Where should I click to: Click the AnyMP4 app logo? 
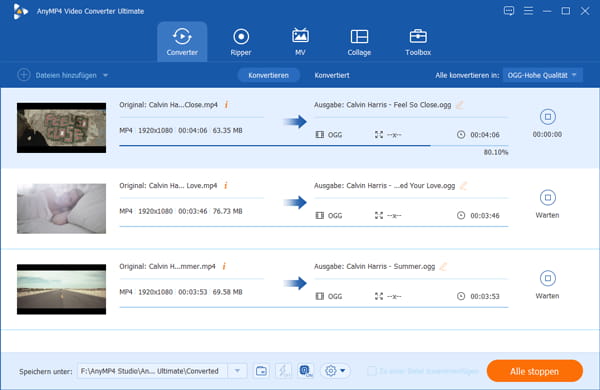(x=20, y=11)
